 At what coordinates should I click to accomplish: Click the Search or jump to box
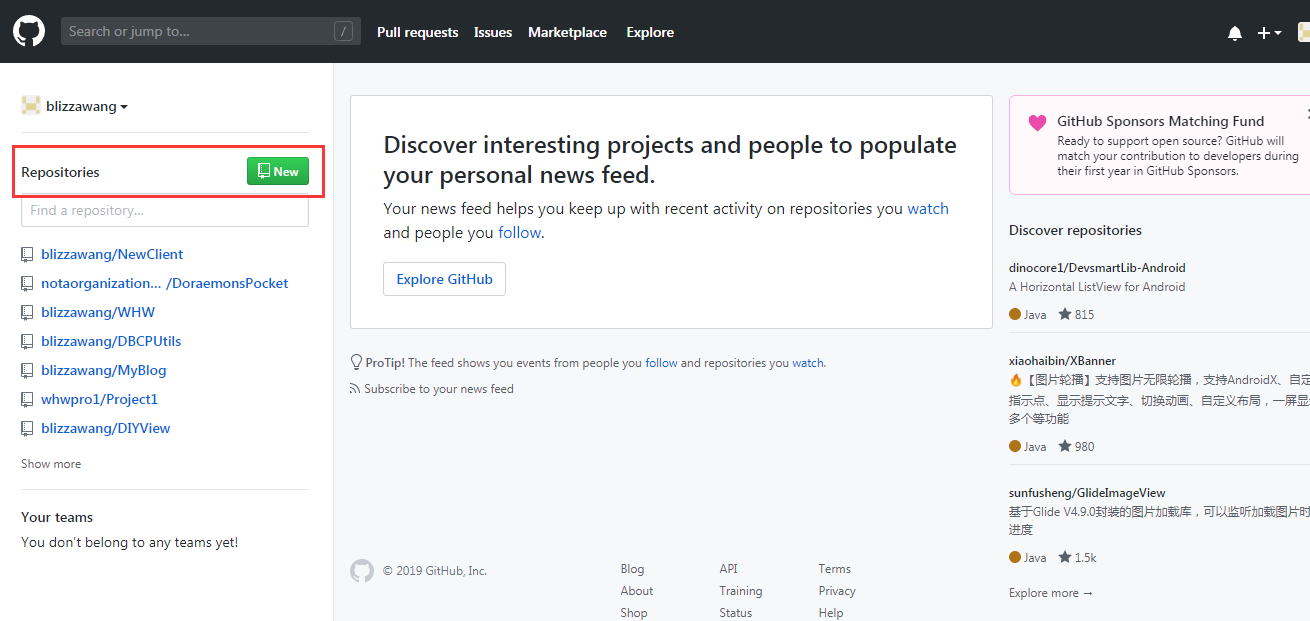coord(211,31)
